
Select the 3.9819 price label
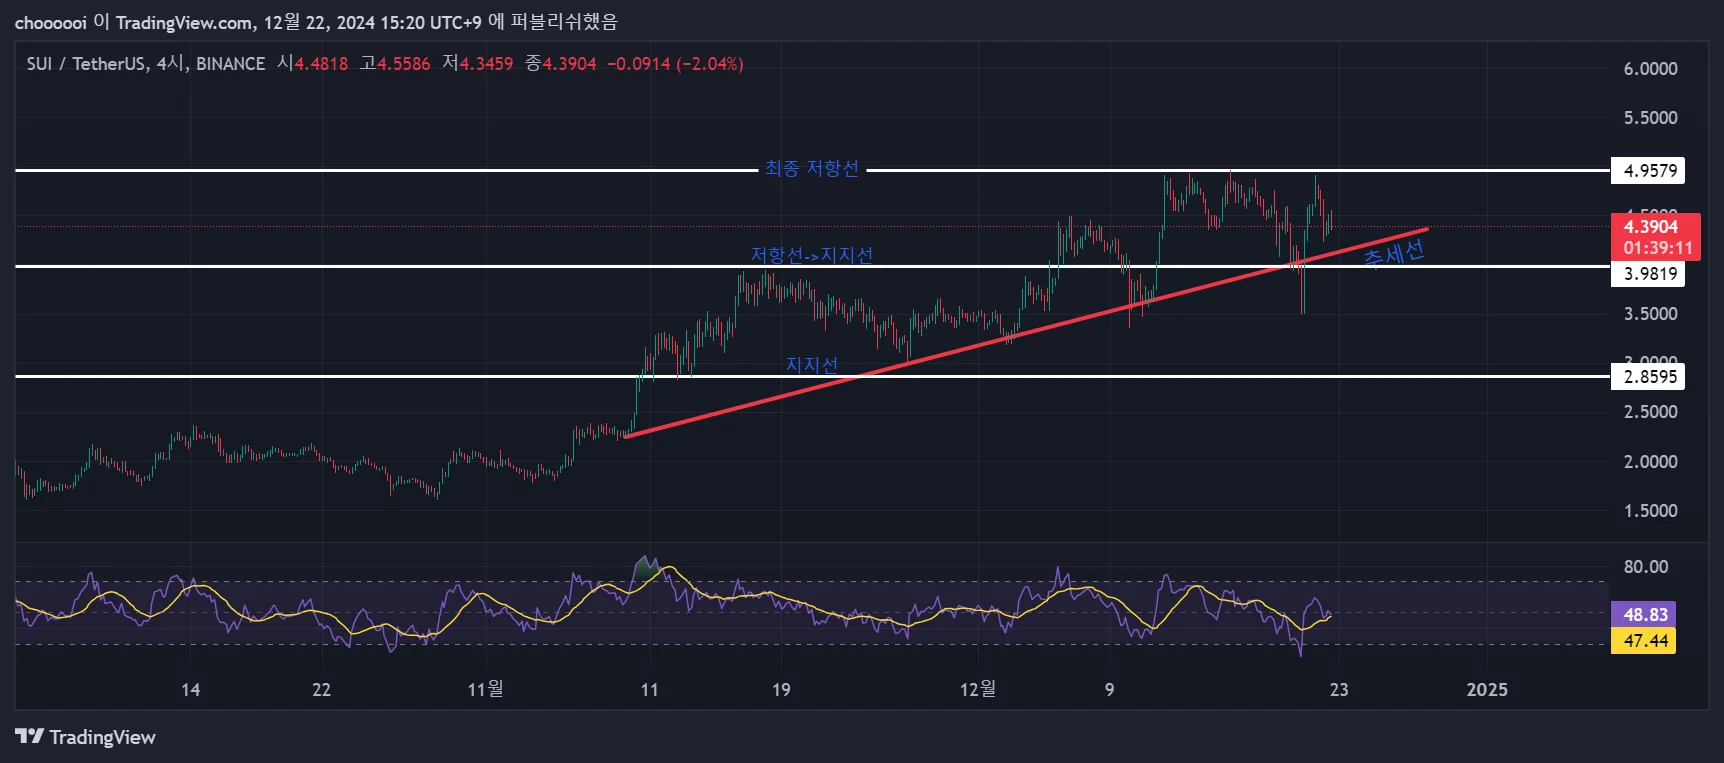click(x=1648, y=274)
